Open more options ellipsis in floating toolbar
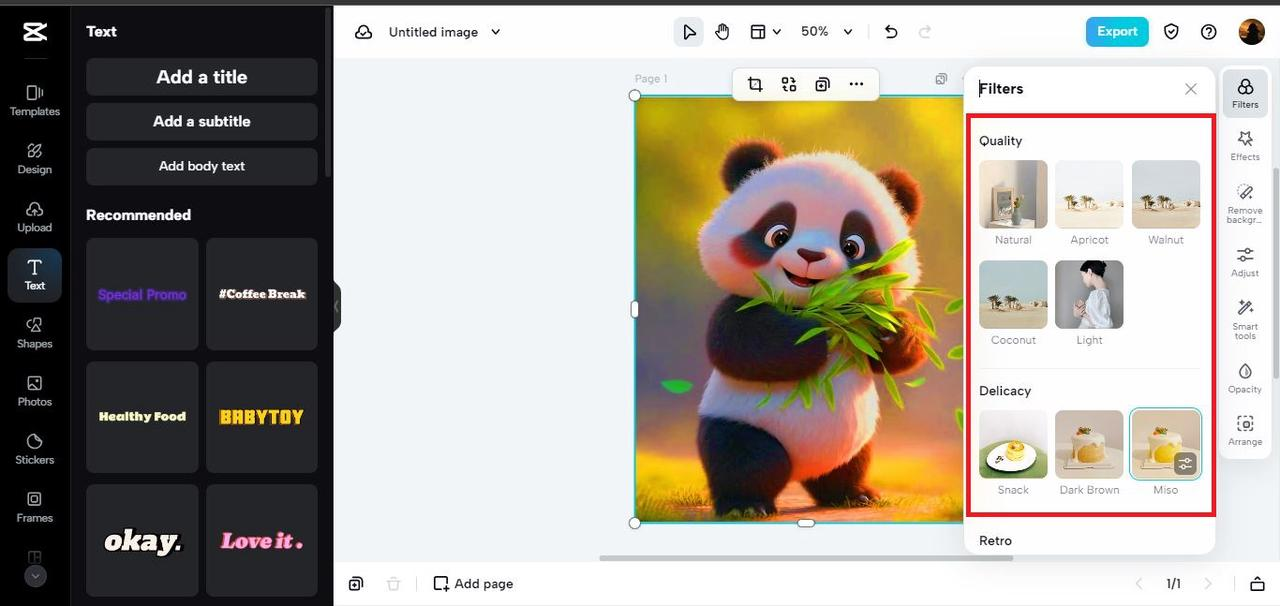The width and height of the screenshot is (1280, 606). [x=856, y=85]
